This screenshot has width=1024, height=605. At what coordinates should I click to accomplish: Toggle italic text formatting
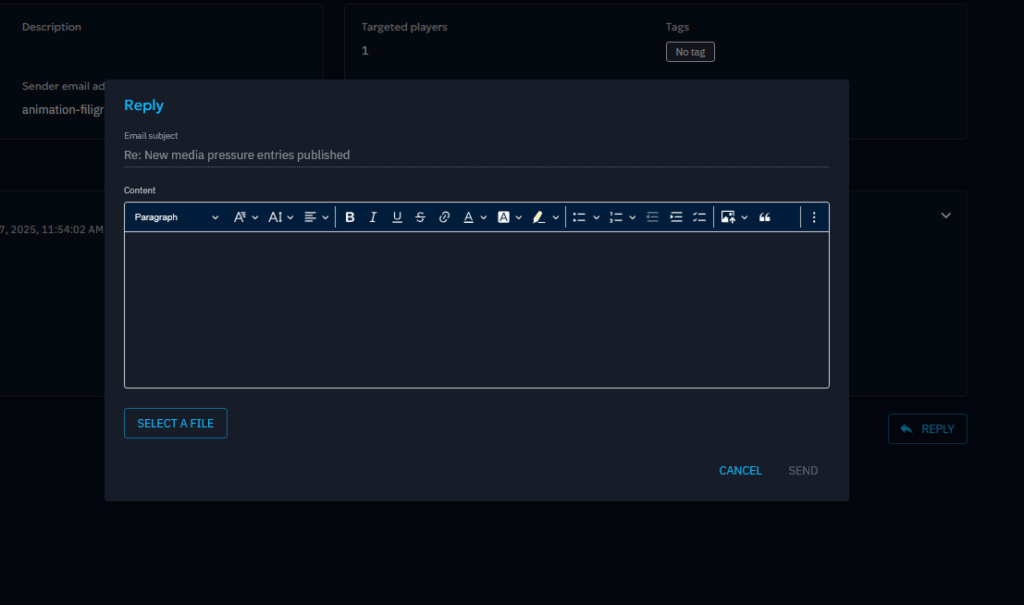373,217
